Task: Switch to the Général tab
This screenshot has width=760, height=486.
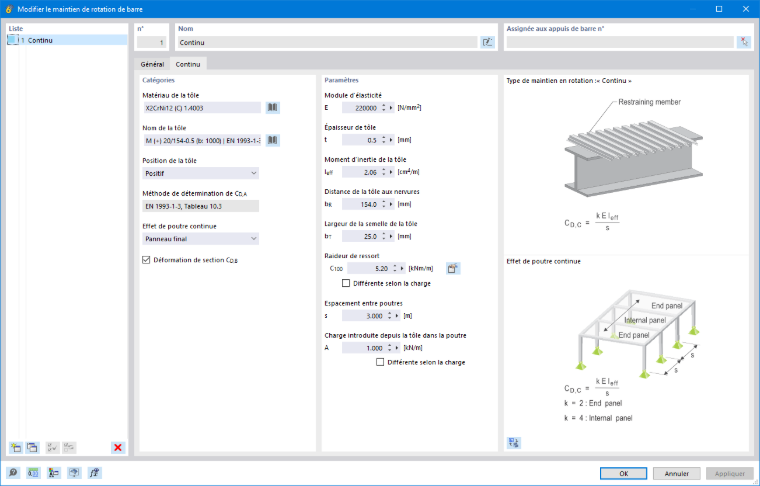Action: click(152, 64)
